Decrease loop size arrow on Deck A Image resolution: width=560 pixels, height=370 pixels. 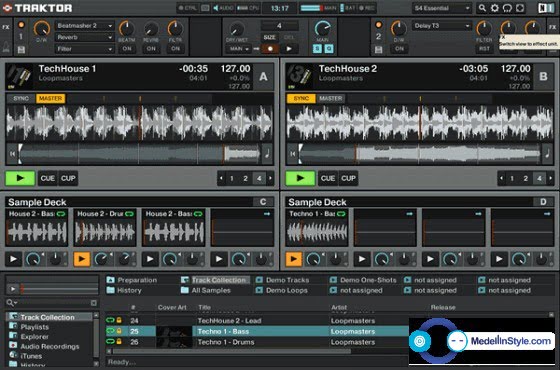pos(221,178)
